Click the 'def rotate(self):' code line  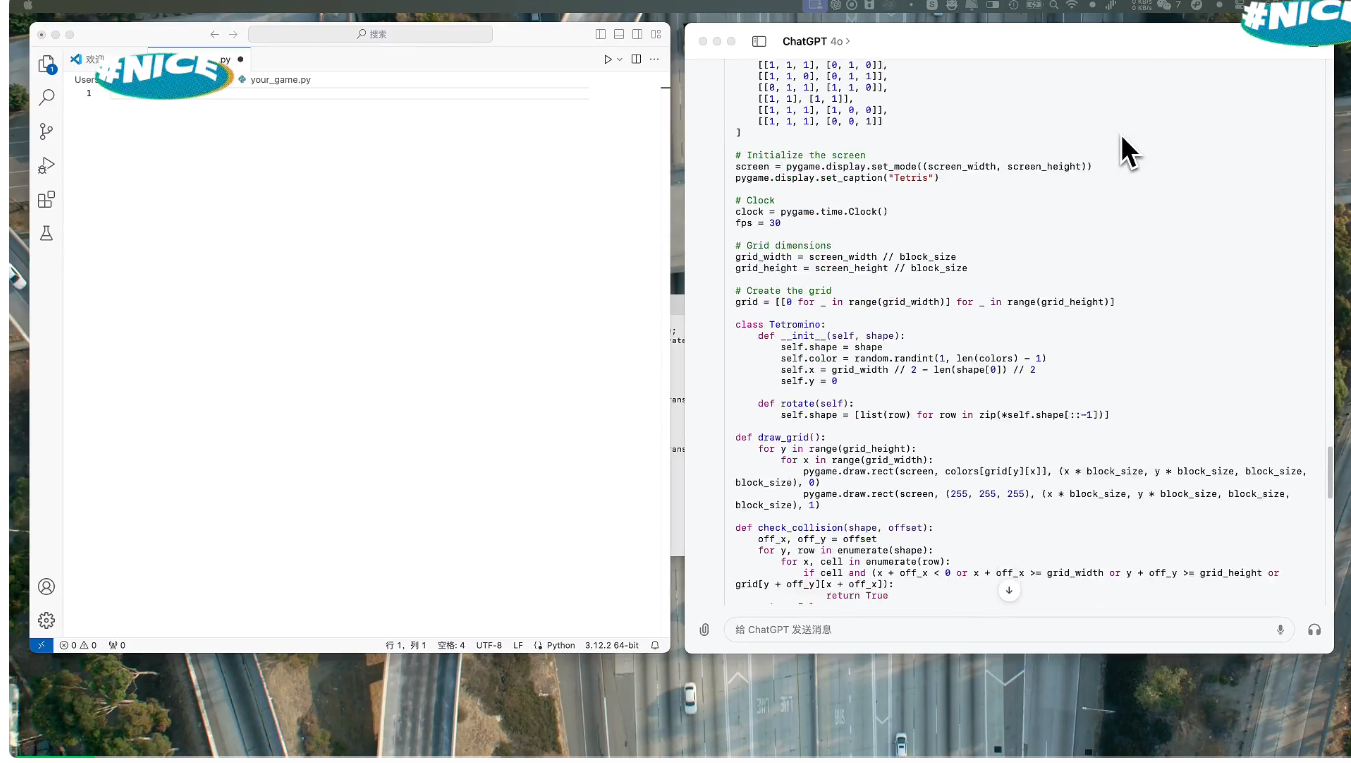coord(806,404)
